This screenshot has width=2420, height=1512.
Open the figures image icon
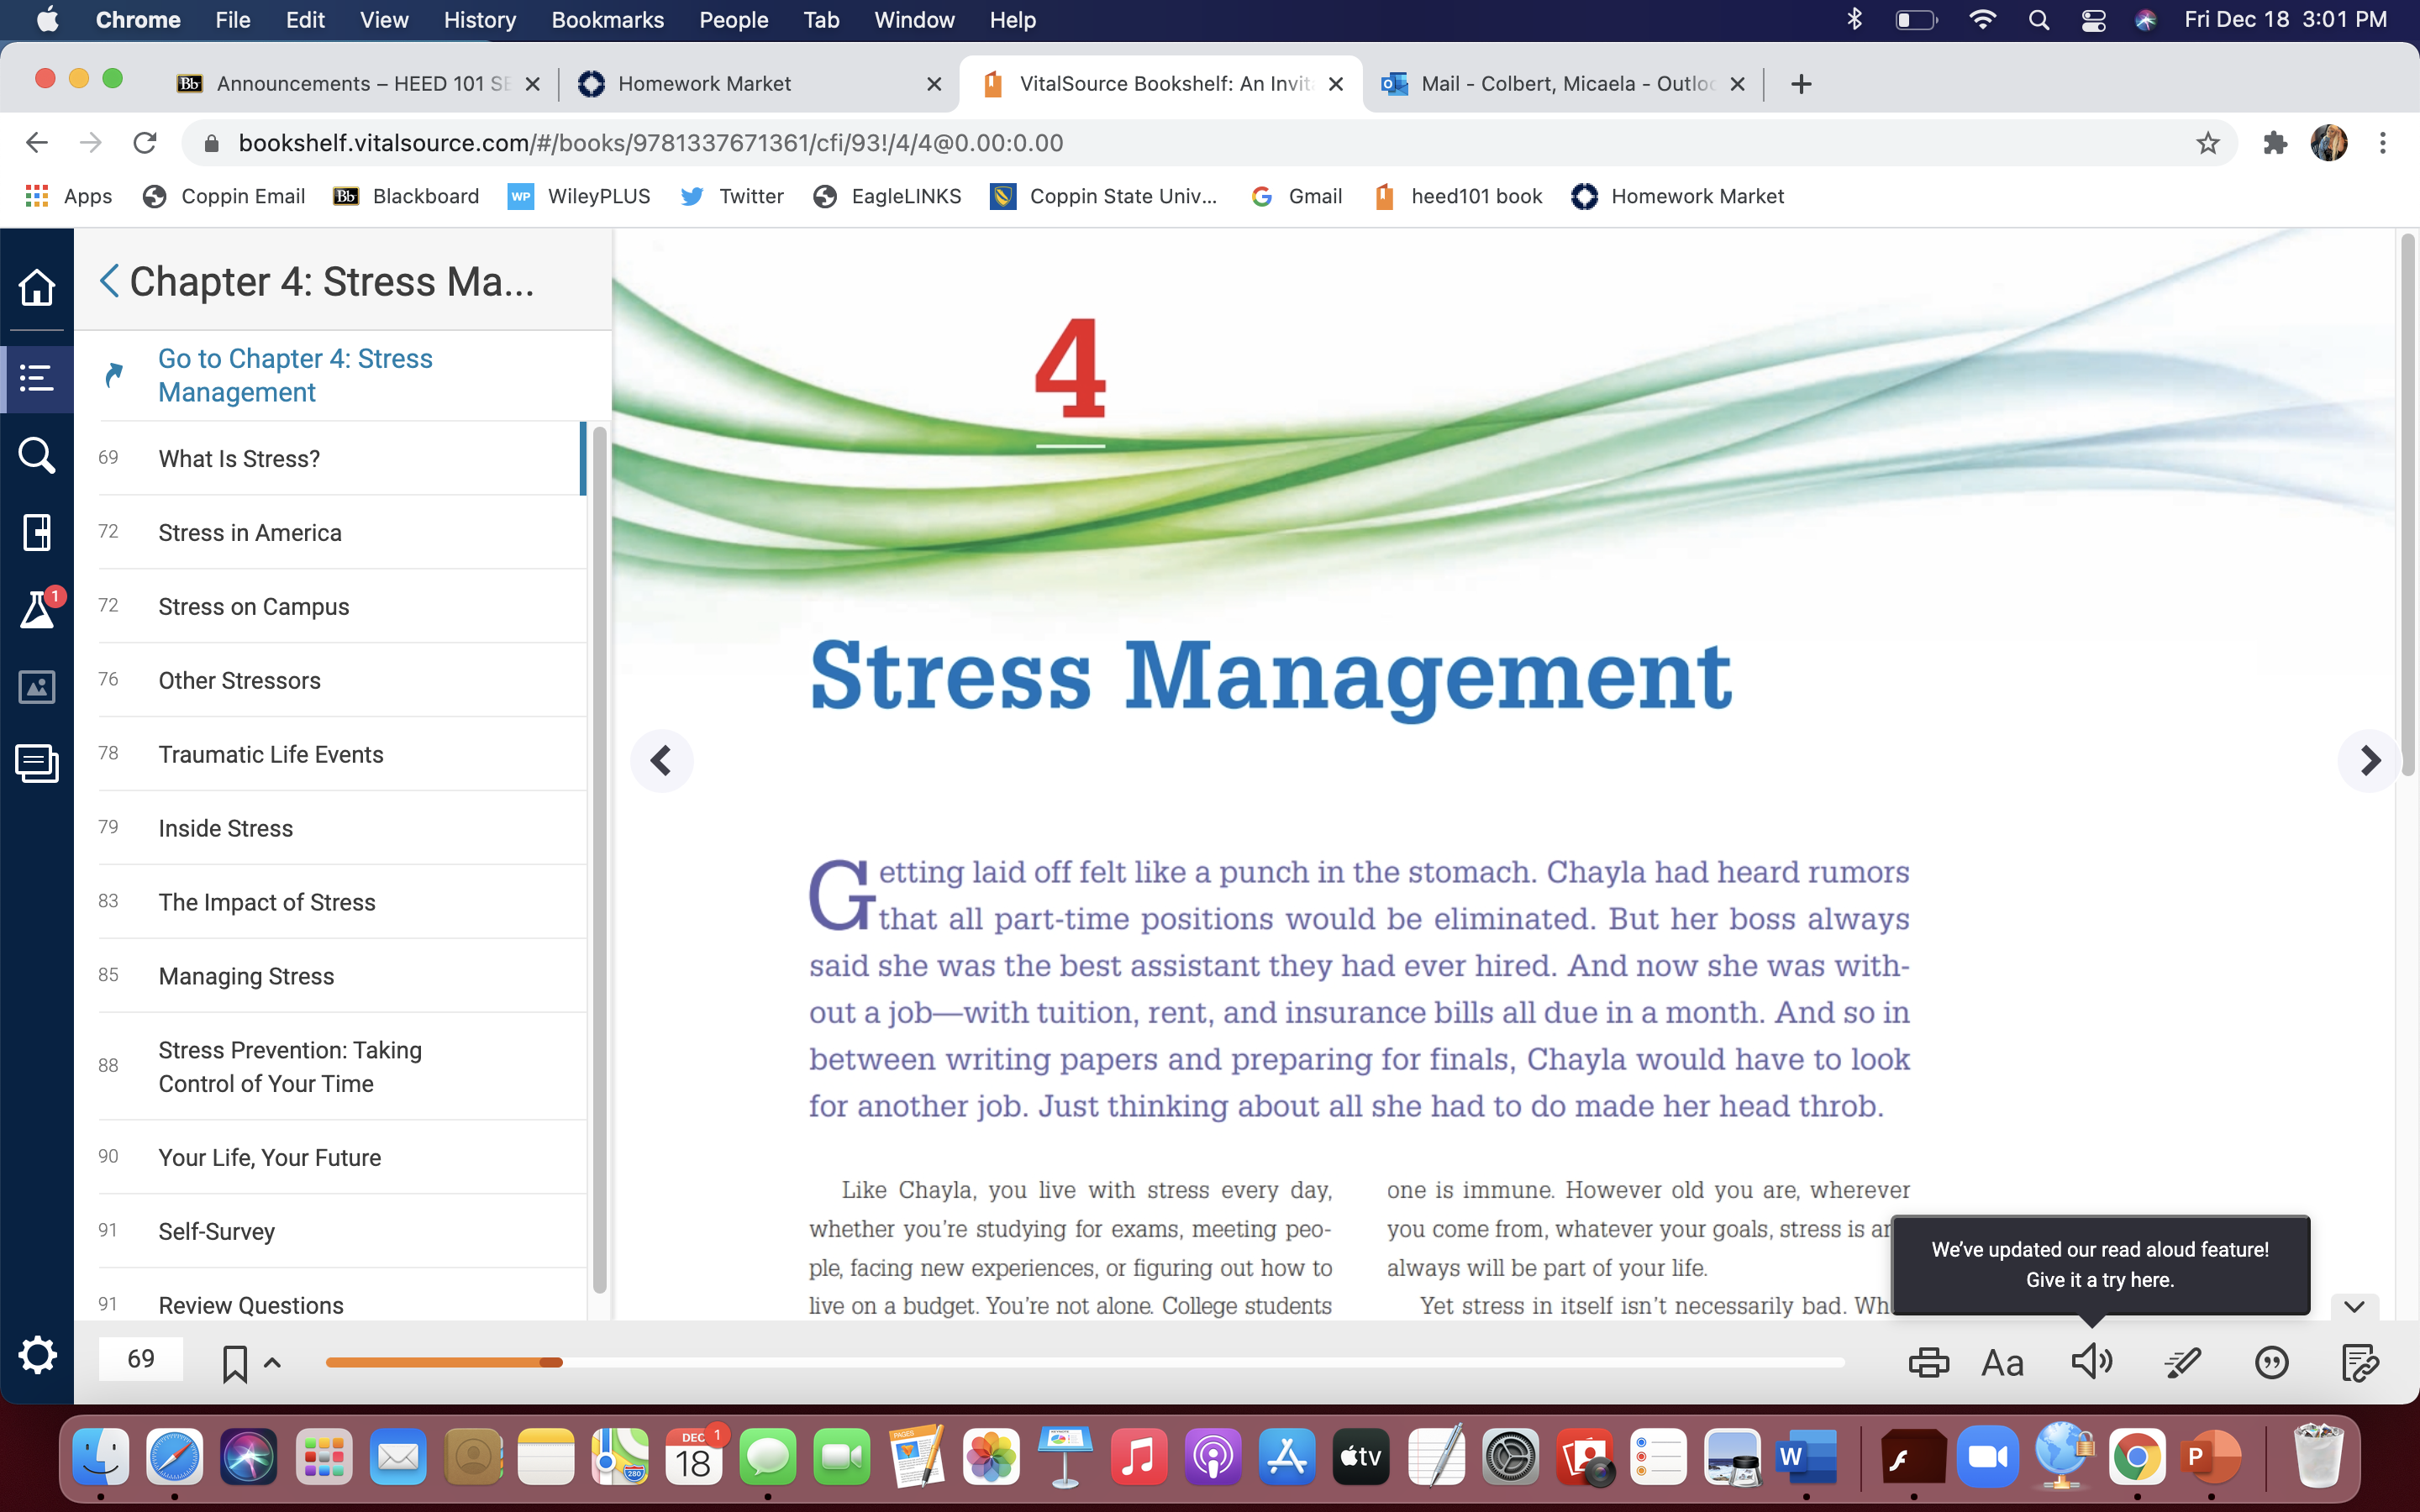coord(37,687)
